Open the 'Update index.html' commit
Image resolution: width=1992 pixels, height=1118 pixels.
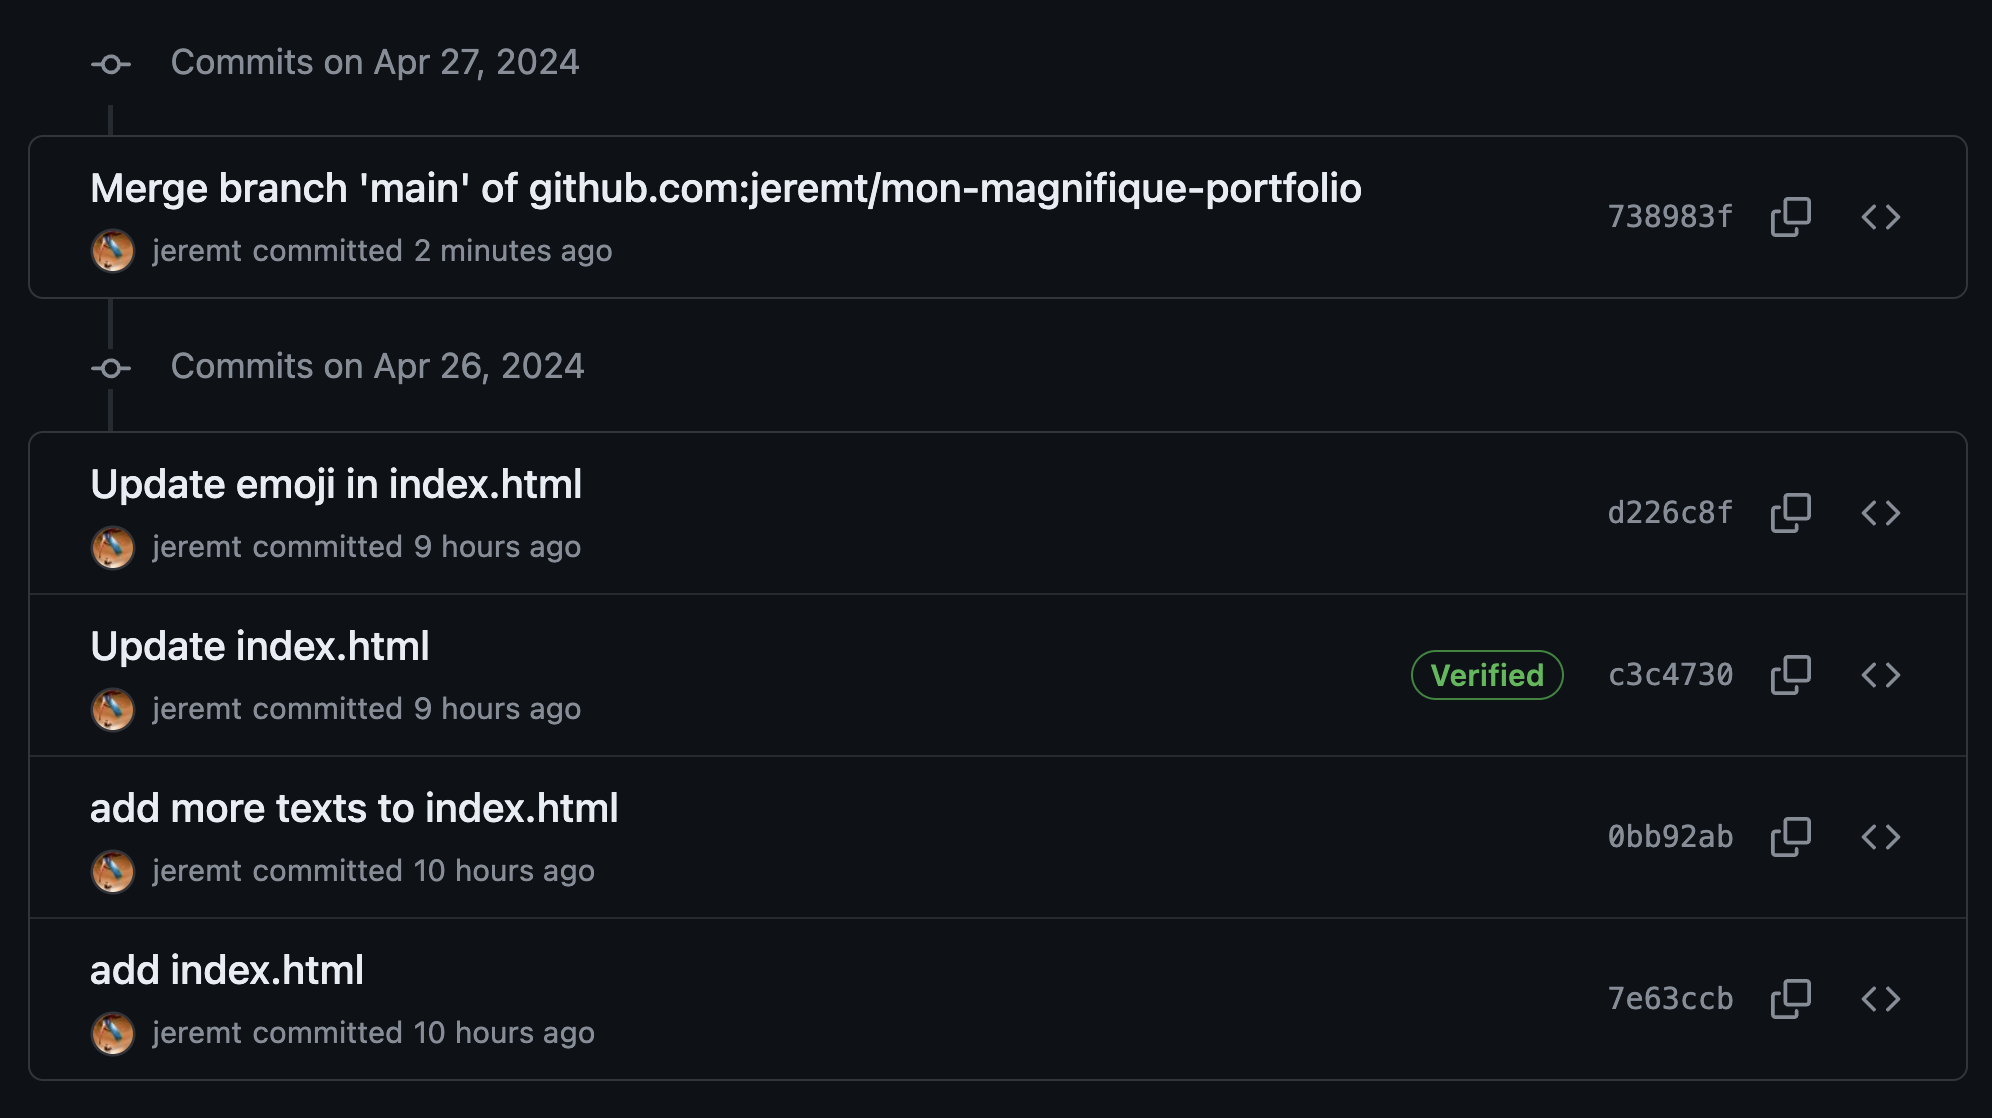[260, 647]
